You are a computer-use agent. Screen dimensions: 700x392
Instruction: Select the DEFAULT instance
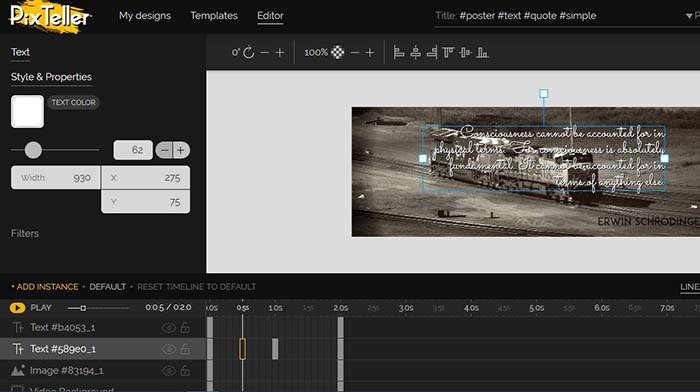click(108, 287)
